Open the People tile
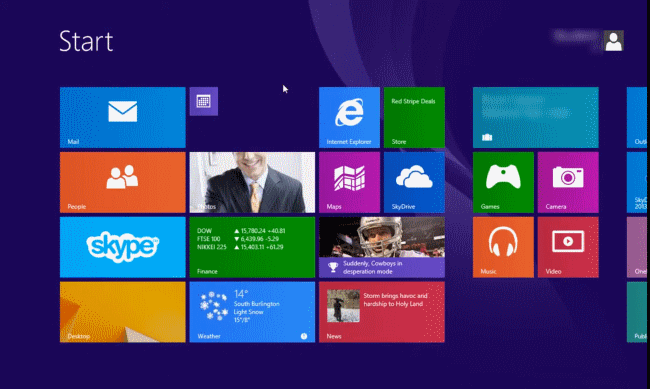 point(123,182)
